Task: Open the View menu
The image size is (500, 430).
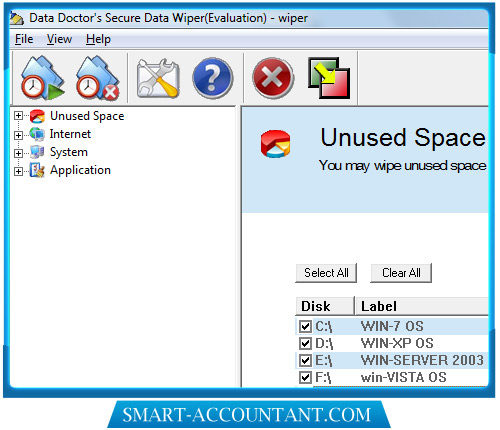Action: 59,39
